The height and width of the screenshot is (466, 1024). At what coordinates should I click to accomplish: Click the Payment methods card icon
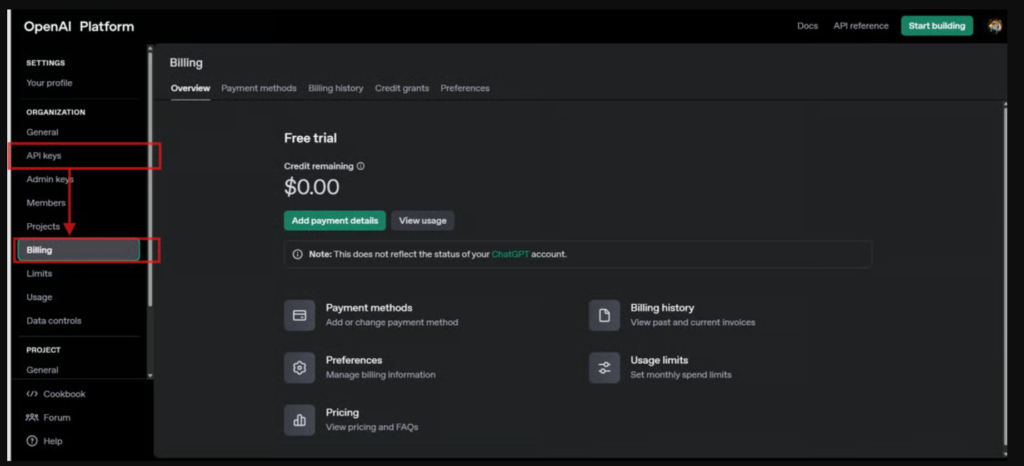pos(300,316)
